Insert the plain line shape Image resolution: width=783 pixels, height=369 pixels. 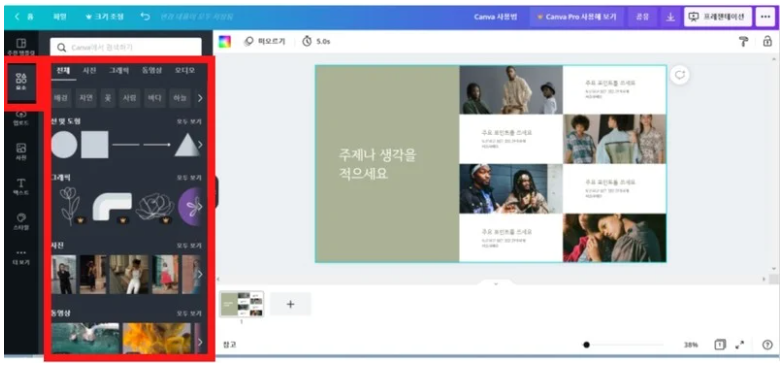pos(126,145)
